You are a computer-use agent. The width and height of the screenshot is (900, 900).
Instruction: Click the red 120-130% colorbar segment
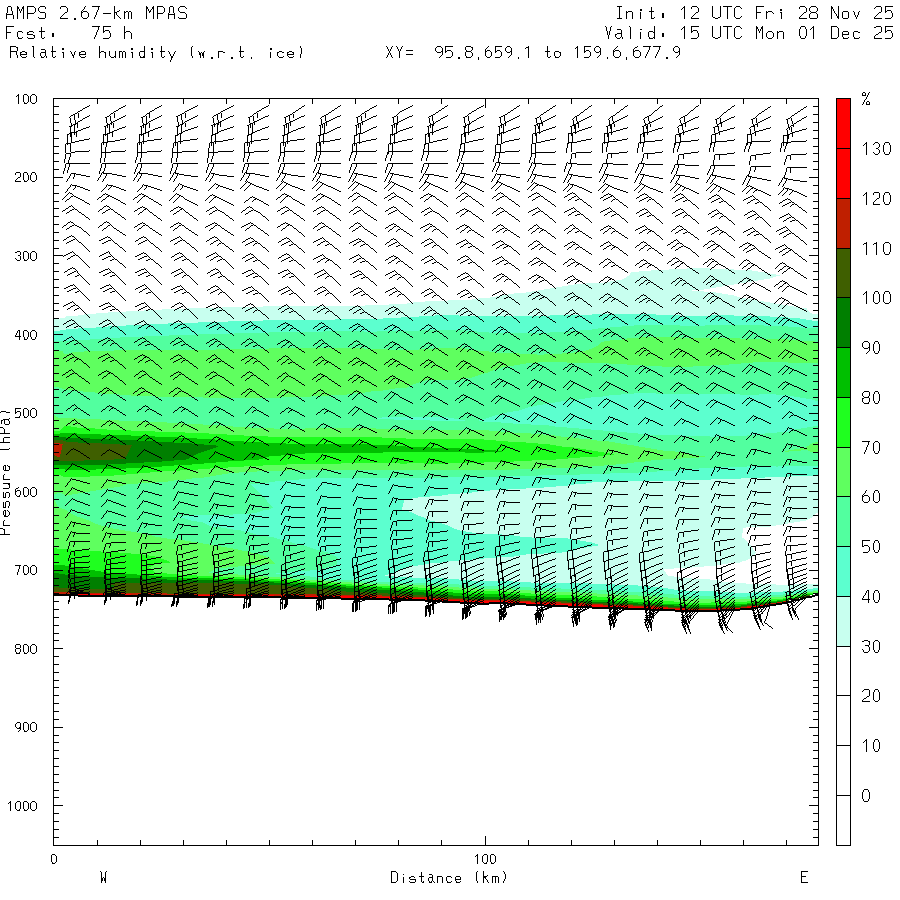click(x=843, y=173)
